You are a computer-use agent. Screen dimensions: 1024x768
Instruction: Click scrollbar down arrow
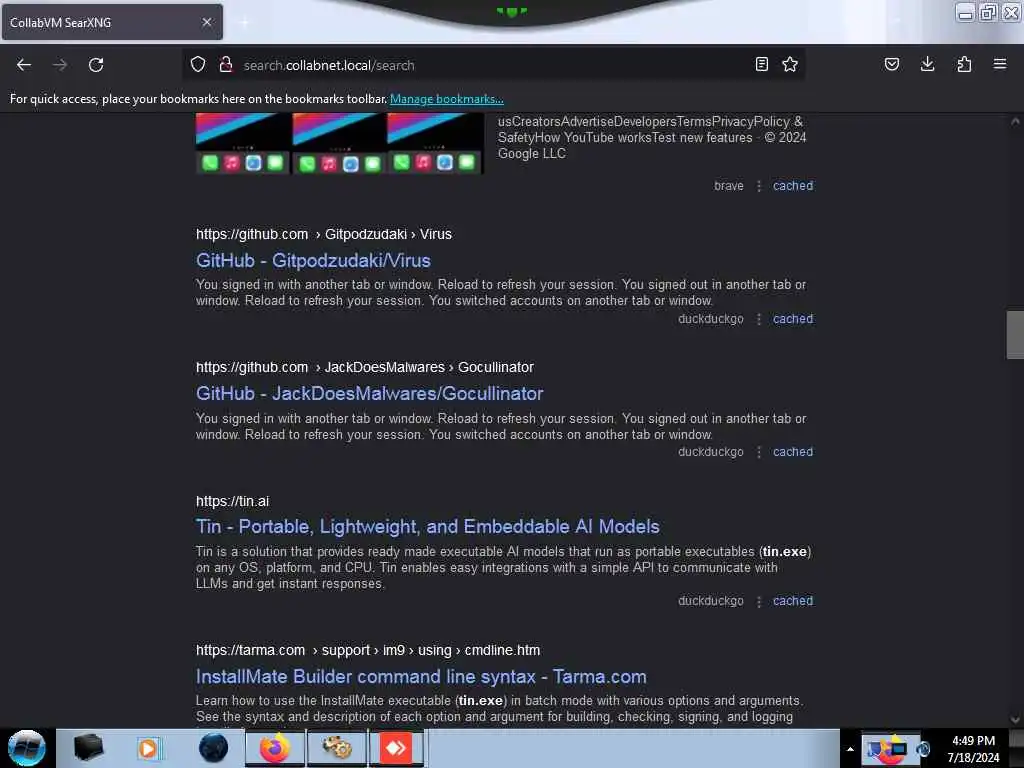click(x=1015, y=719)
